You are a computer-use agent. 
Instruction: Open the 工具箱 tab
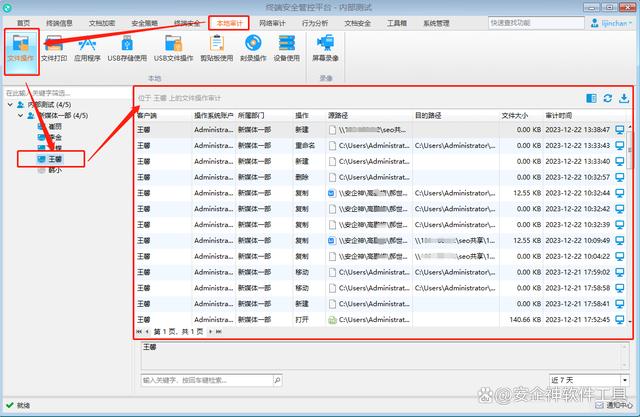pos(397,23)
